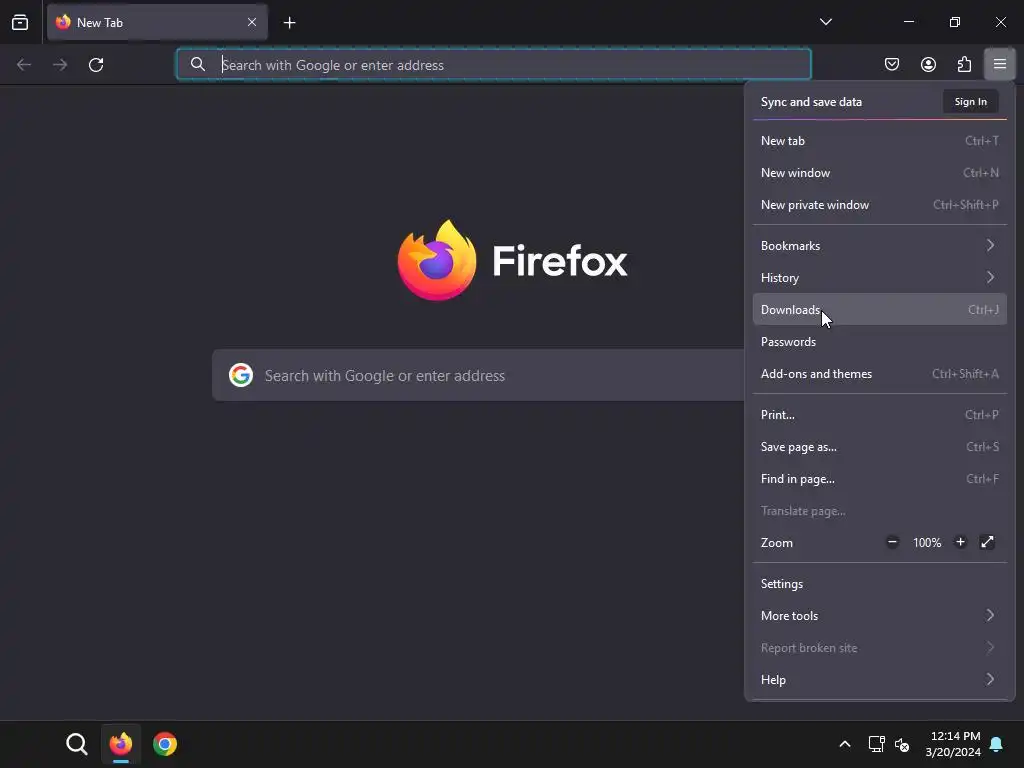
Task: Choose New window menu entry
Action: coord(880,172)
